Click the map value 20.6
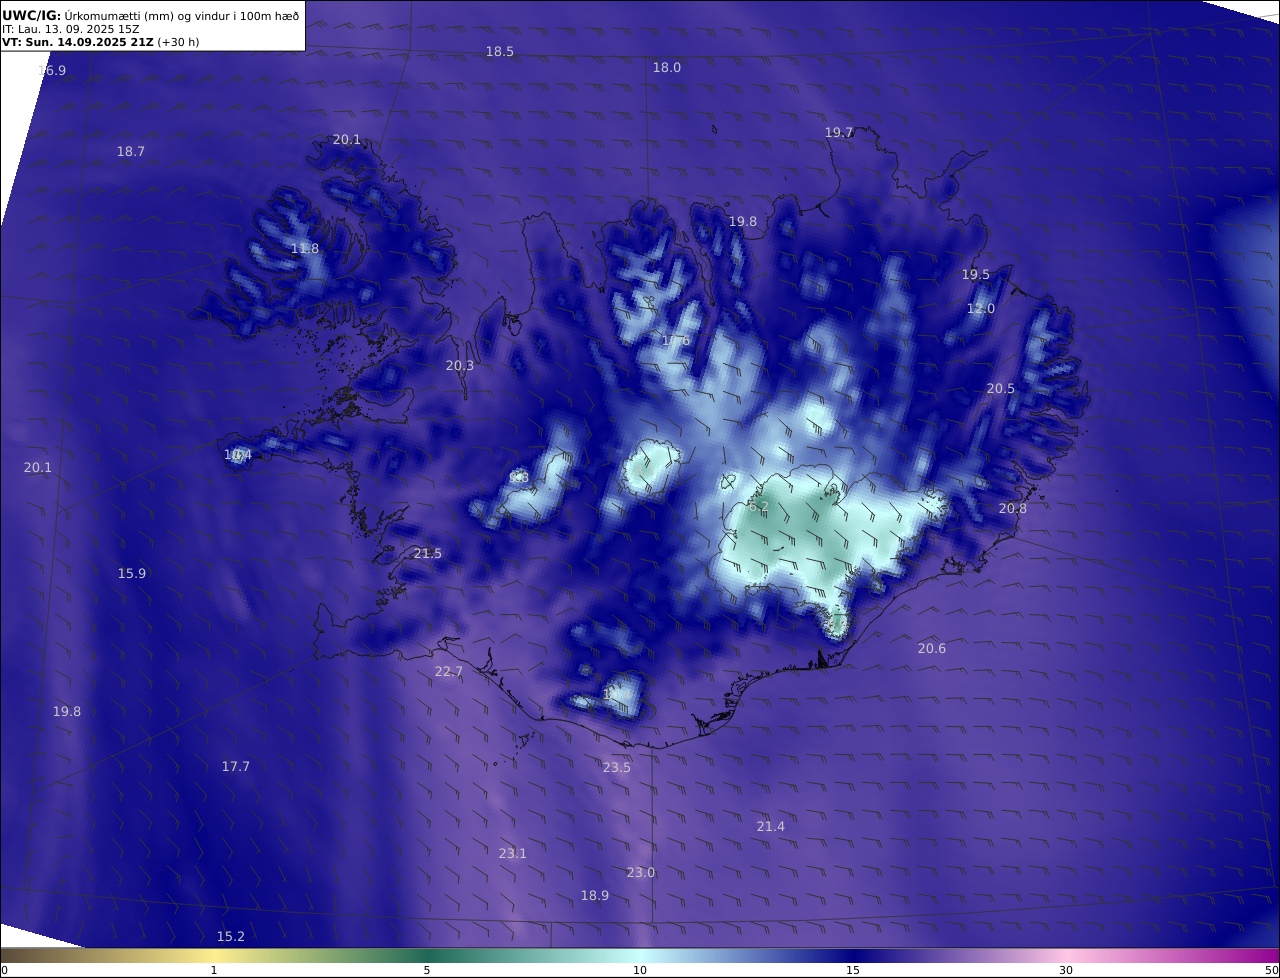1280x978 pixels. point(932,649)
